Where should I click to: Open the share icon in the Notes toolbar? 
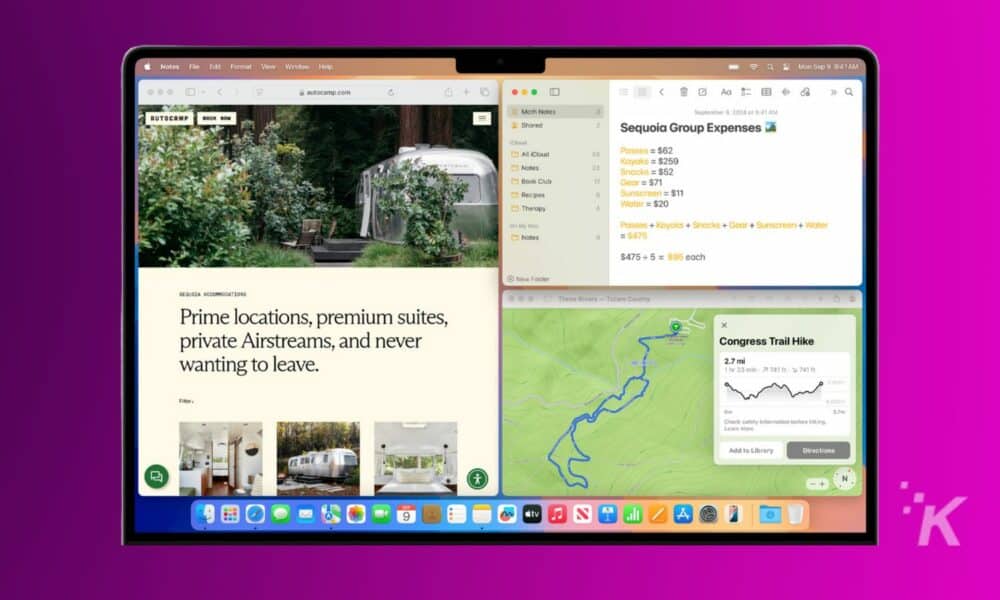tap(805, 91)
